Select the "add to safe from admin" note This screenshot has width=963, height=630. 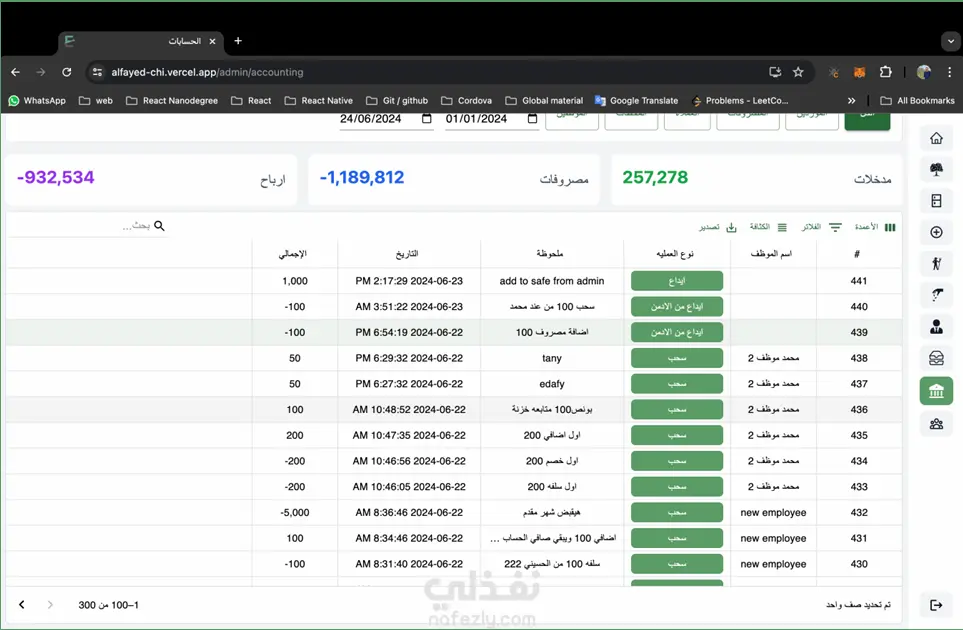coord(552,281)
